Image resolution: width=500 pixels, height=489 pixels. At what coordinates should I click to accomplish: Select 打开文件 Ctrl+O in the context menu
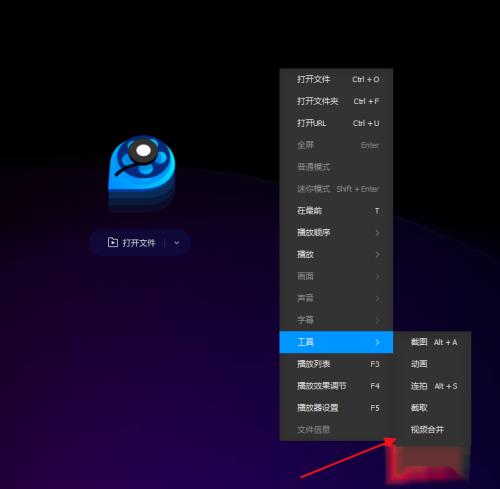[x=336, y=79]
